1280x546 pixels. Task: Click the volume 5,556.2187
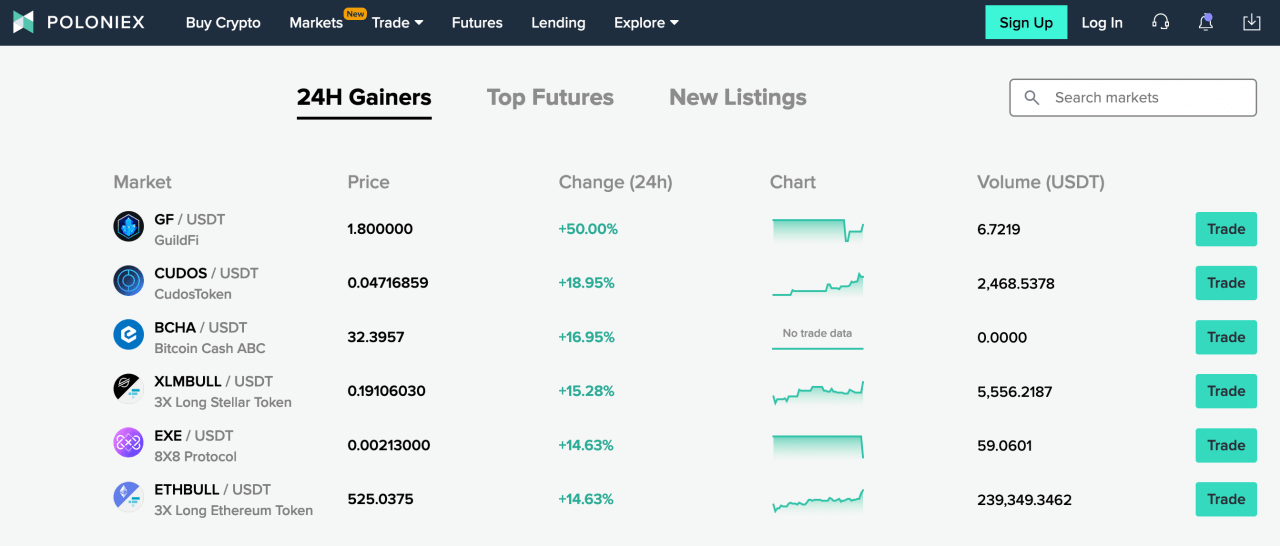click(x=1015, y=391)
